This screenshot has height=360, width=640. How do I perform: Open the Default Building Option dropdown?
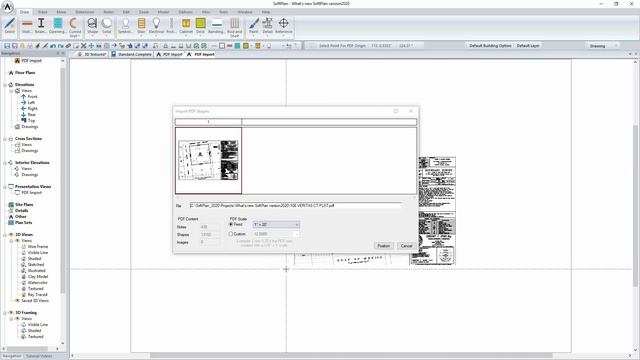(x=490, y=46)
